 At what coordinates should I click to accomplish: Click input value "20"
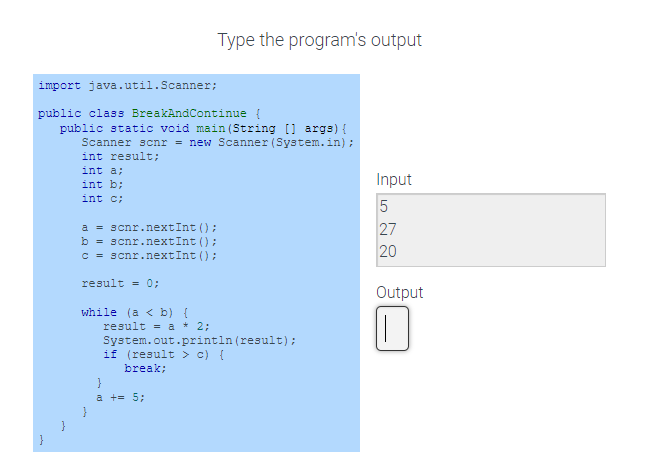point(388,251)
